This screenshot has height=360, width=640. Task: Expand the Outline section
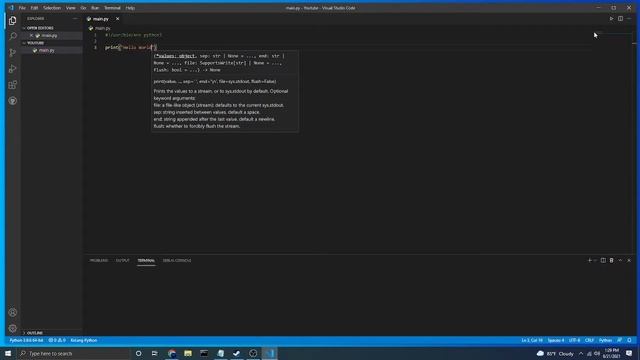pos(33,333)
